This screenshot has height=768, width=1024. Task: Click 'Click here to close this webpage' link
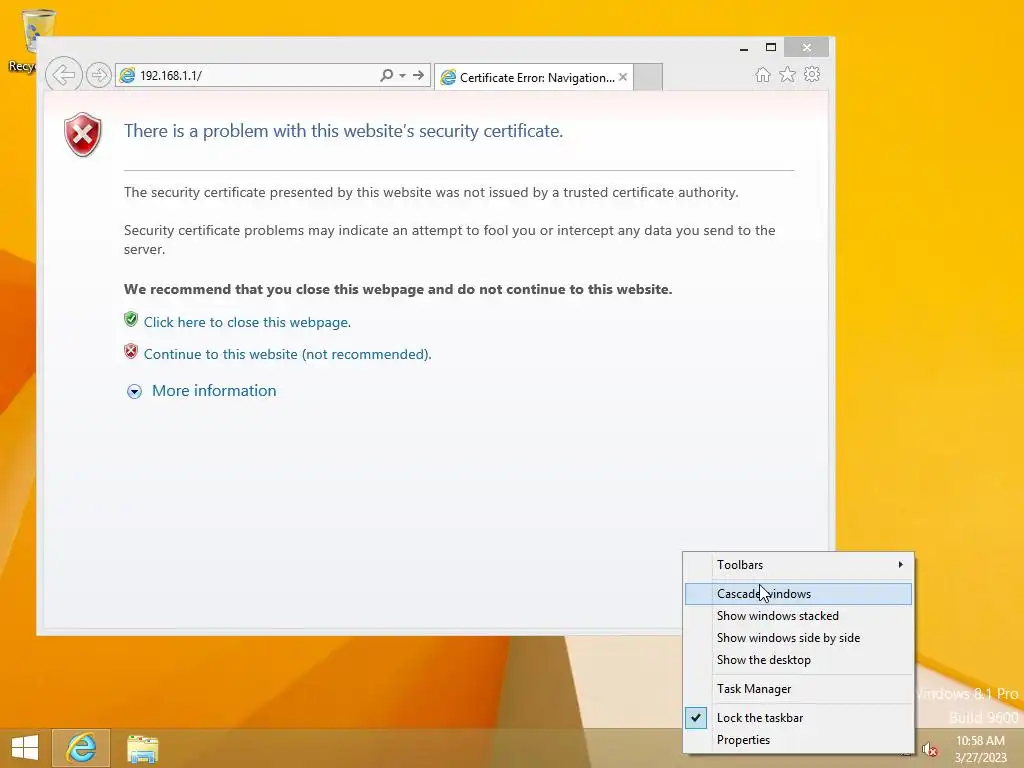[x=248, y=322]
